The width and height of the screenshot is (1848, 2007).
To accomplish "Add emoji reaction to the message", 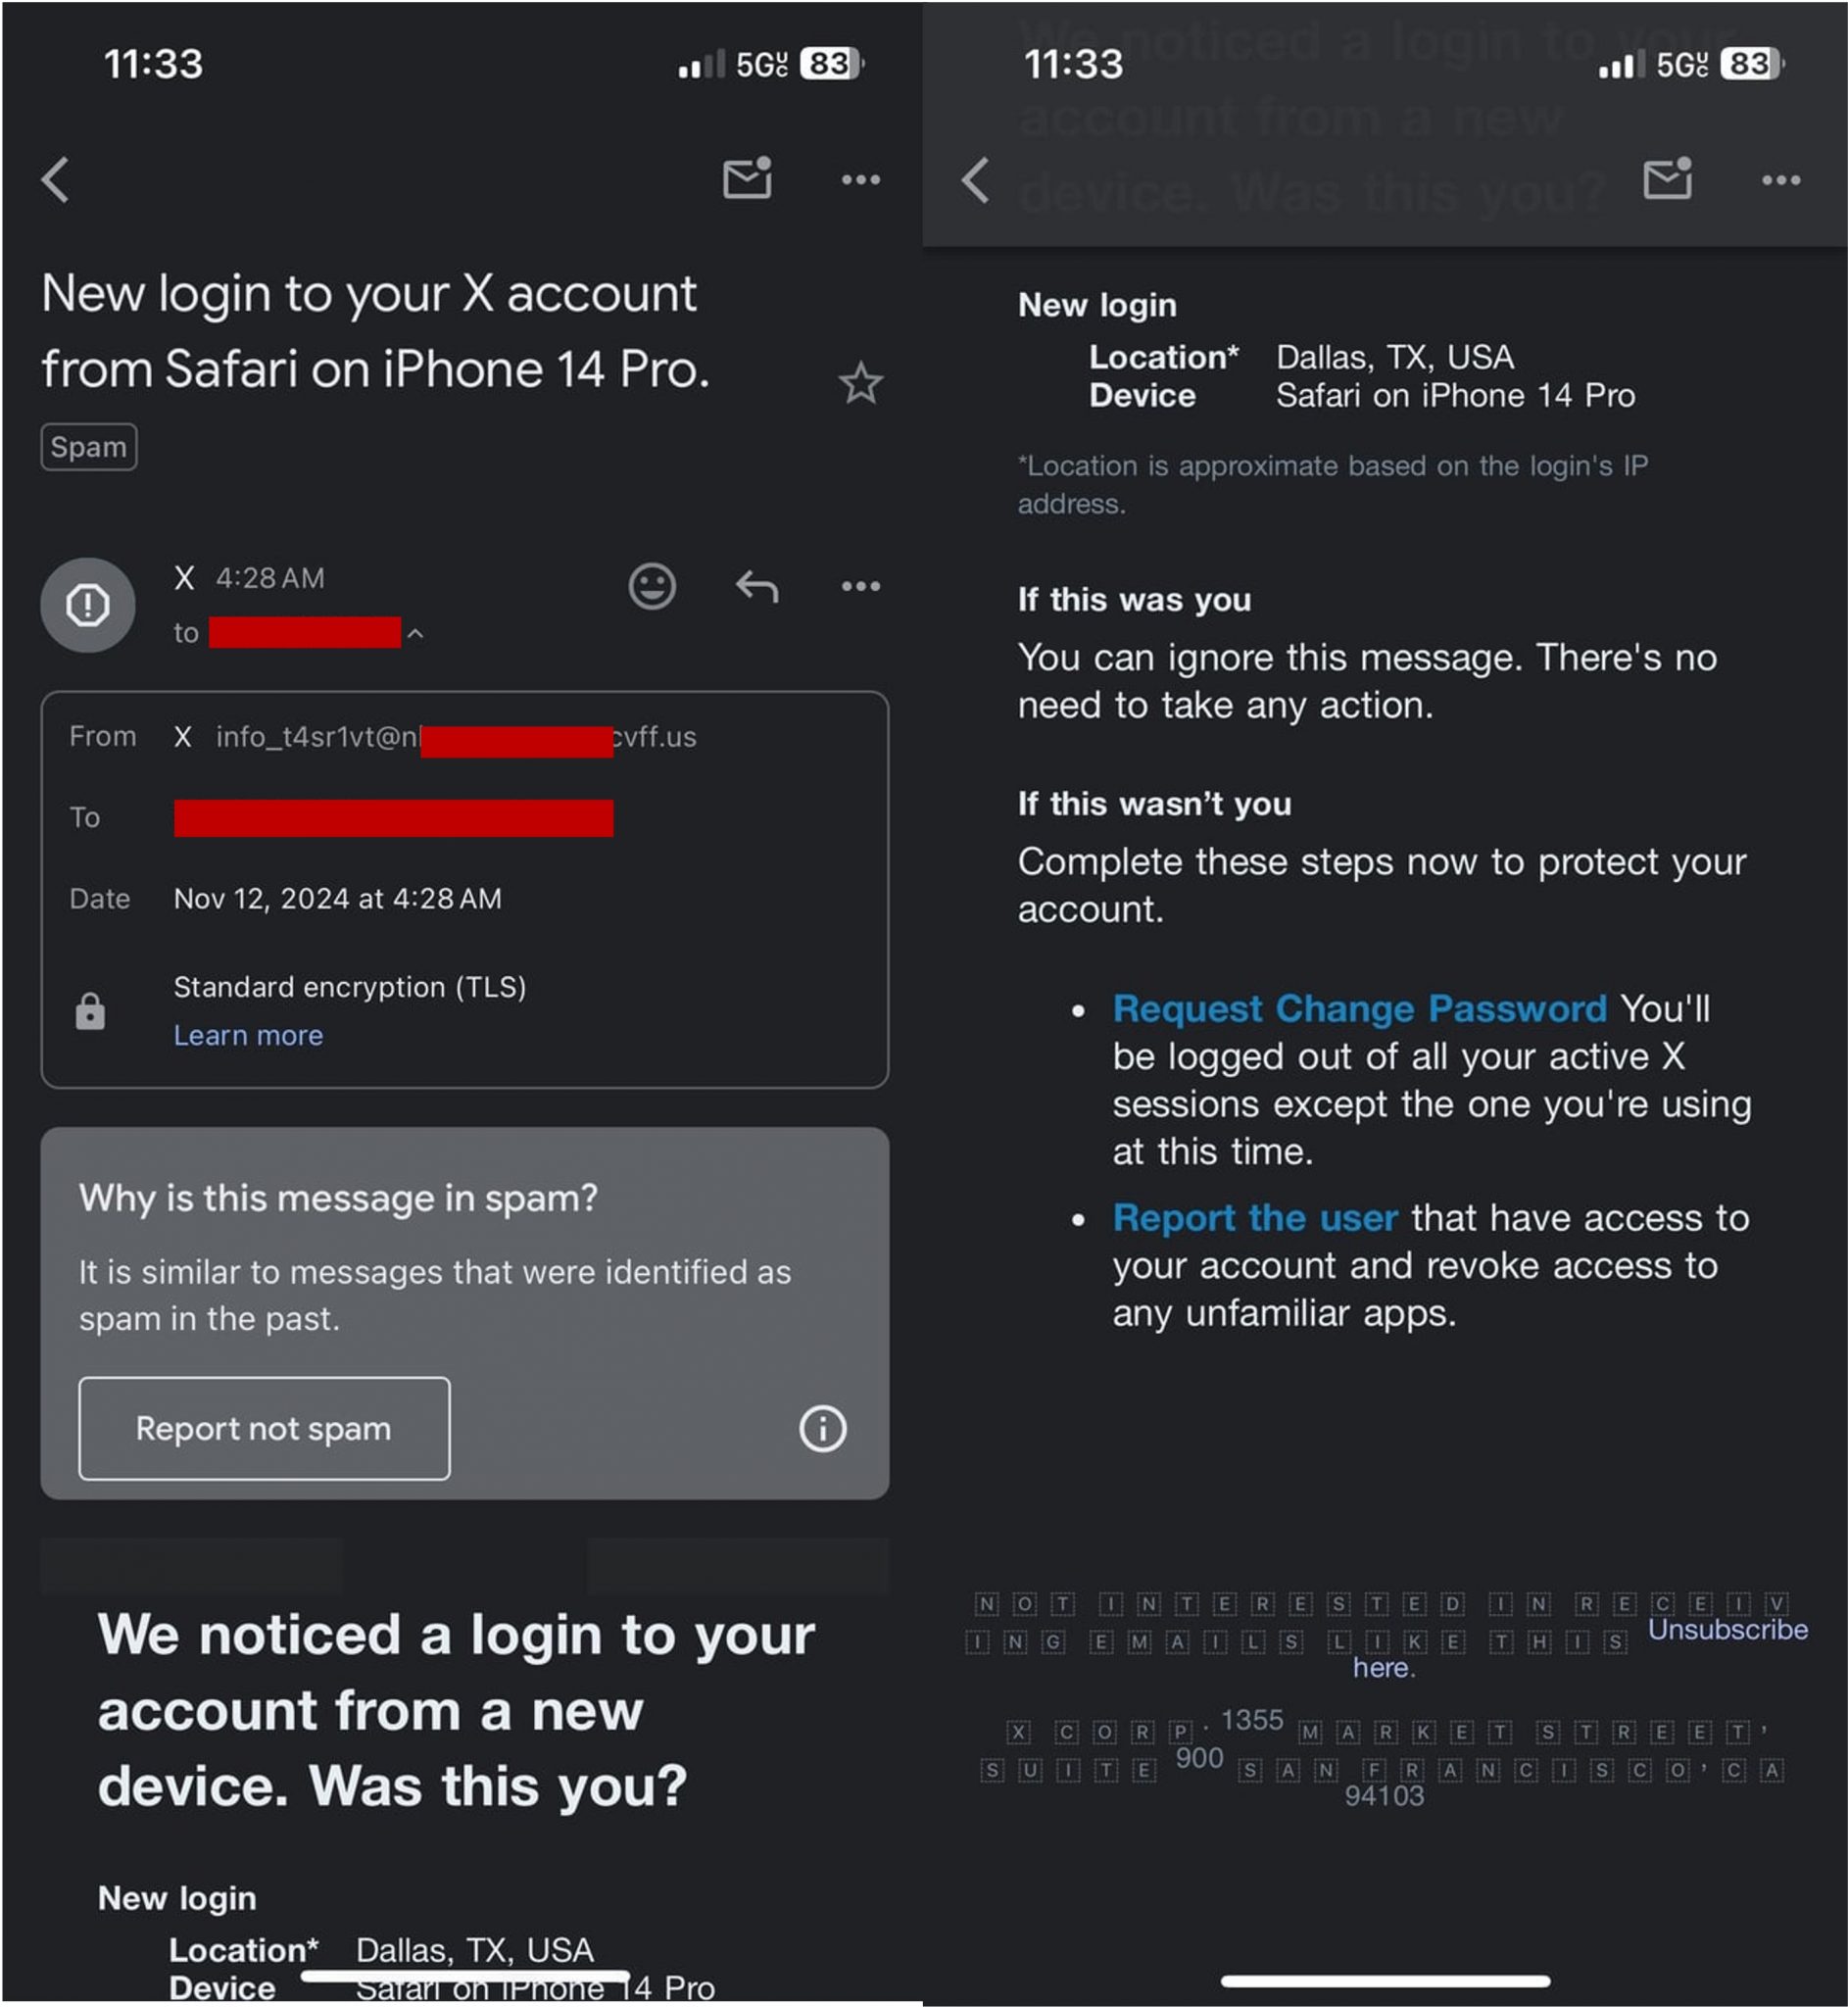I will point(652,586).
